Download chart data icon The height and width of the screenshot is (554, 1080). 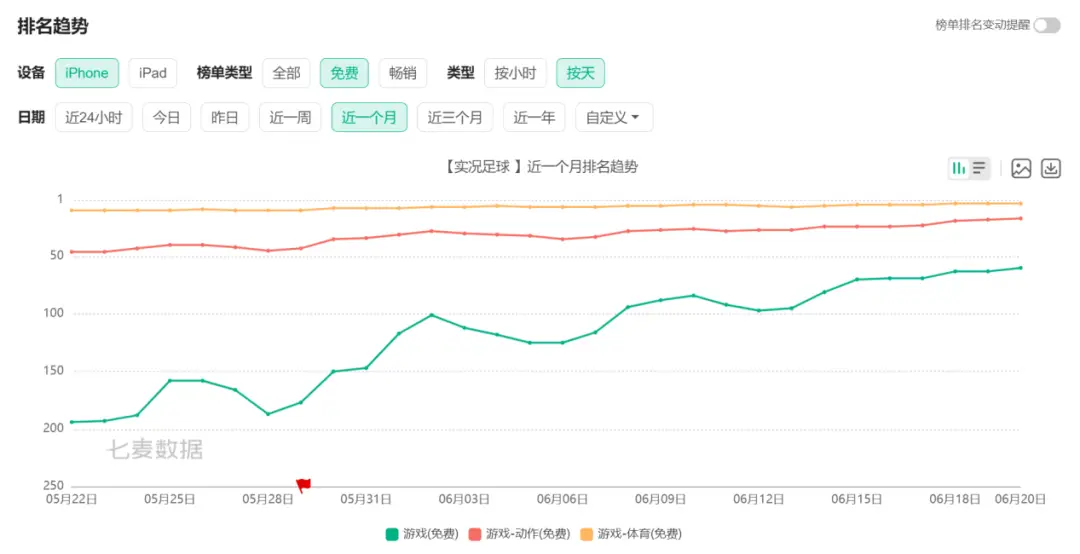pyautogui.click(x=1050, y=168)
